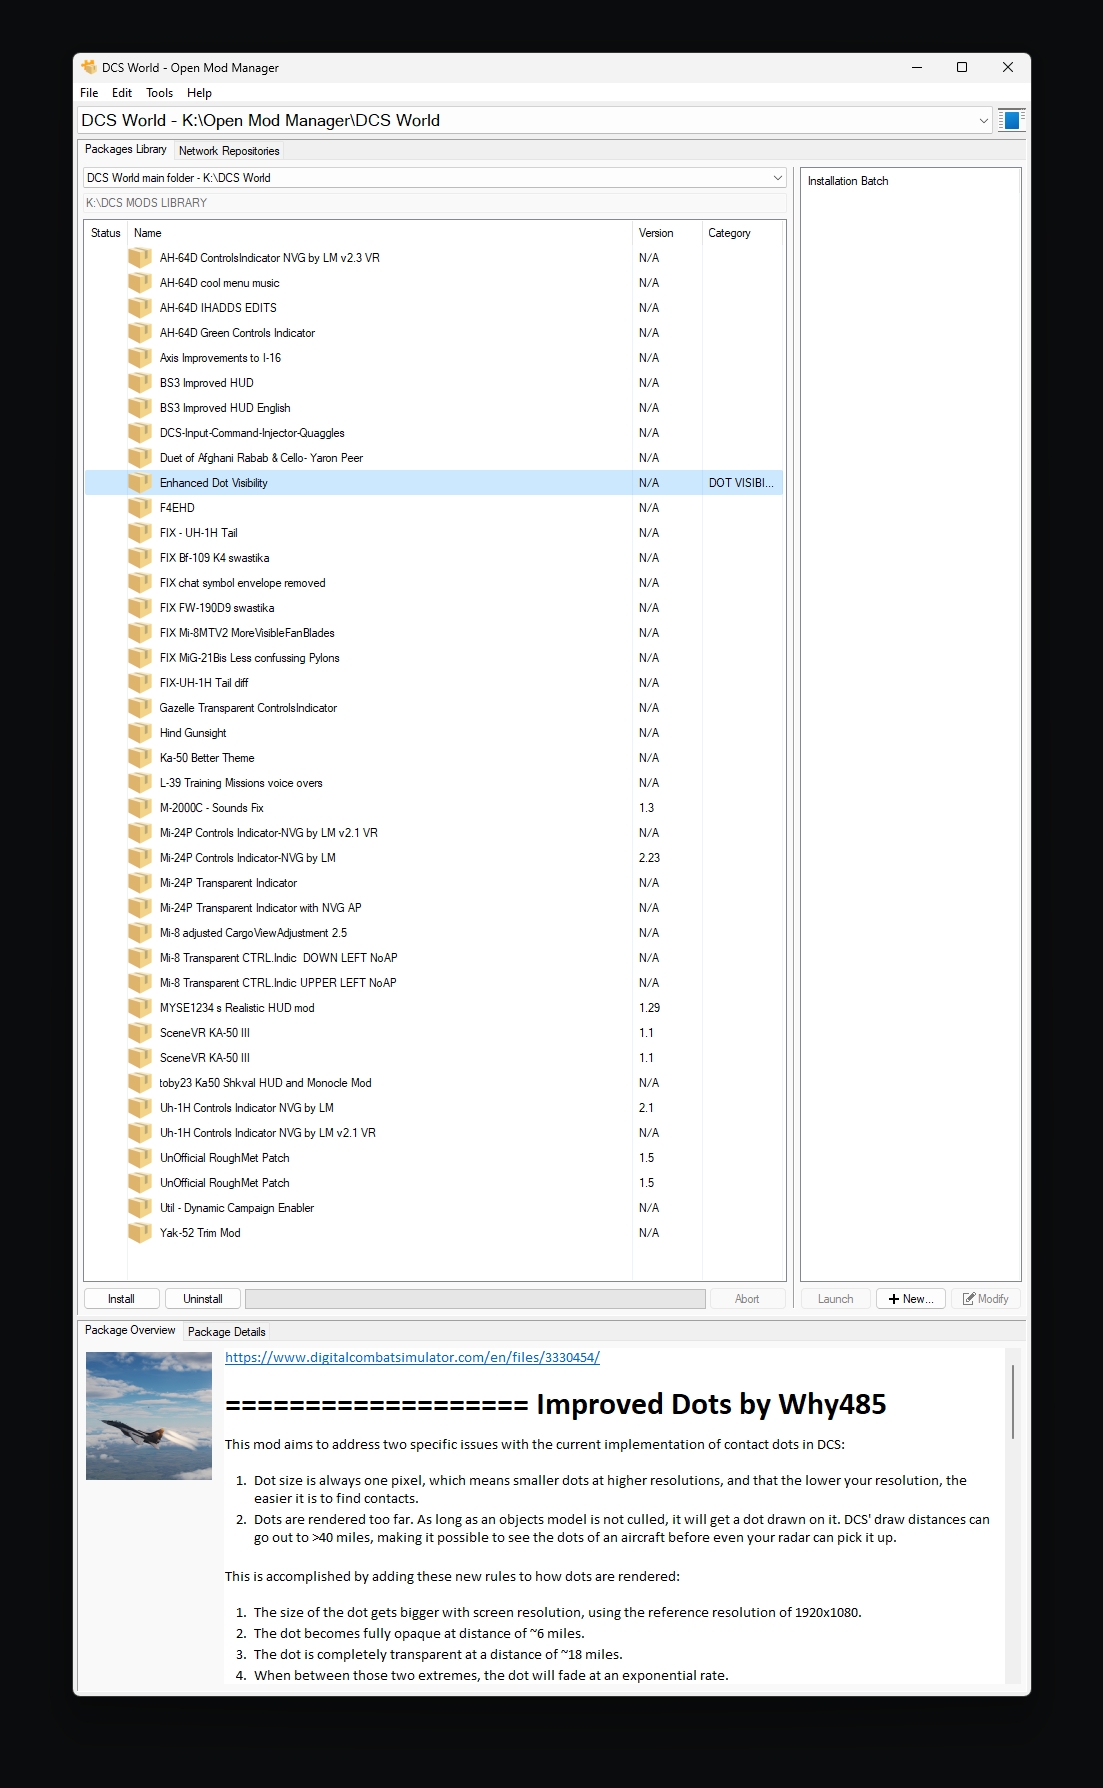Screen dimensions: 1103x1788
Task: Select the Packages Library tab
Action: pos(126,149)
